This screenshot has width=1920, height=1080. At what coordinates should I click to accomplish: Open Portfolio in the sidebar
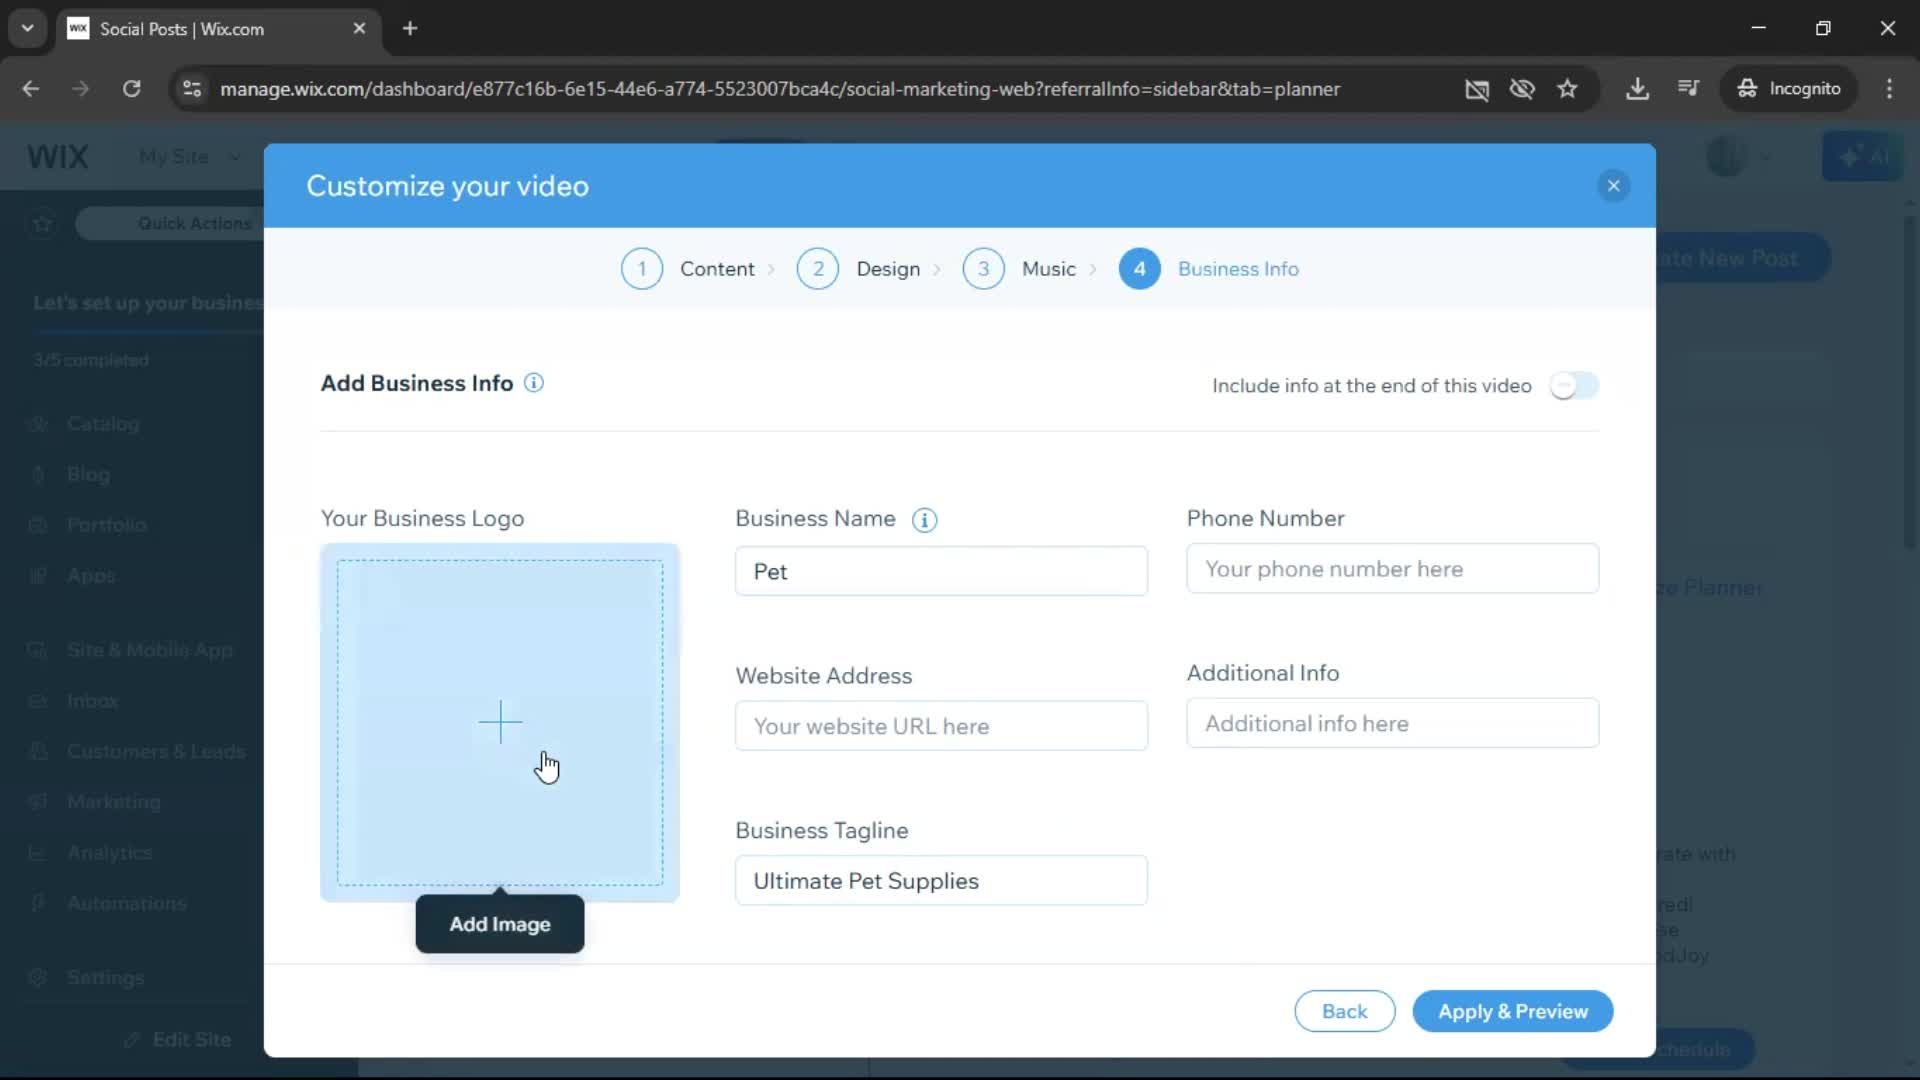pos(106,525)
